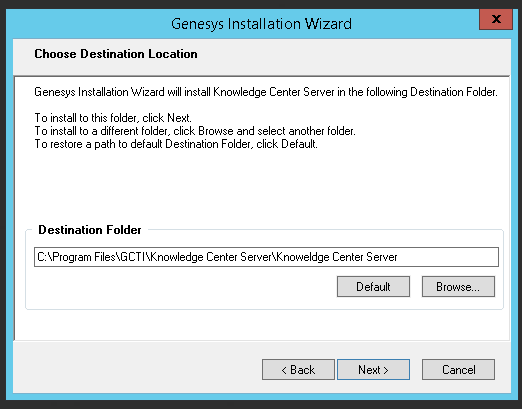Click the 'GCTI' folder name in path

pyautogui.click(x=133, y=257)
